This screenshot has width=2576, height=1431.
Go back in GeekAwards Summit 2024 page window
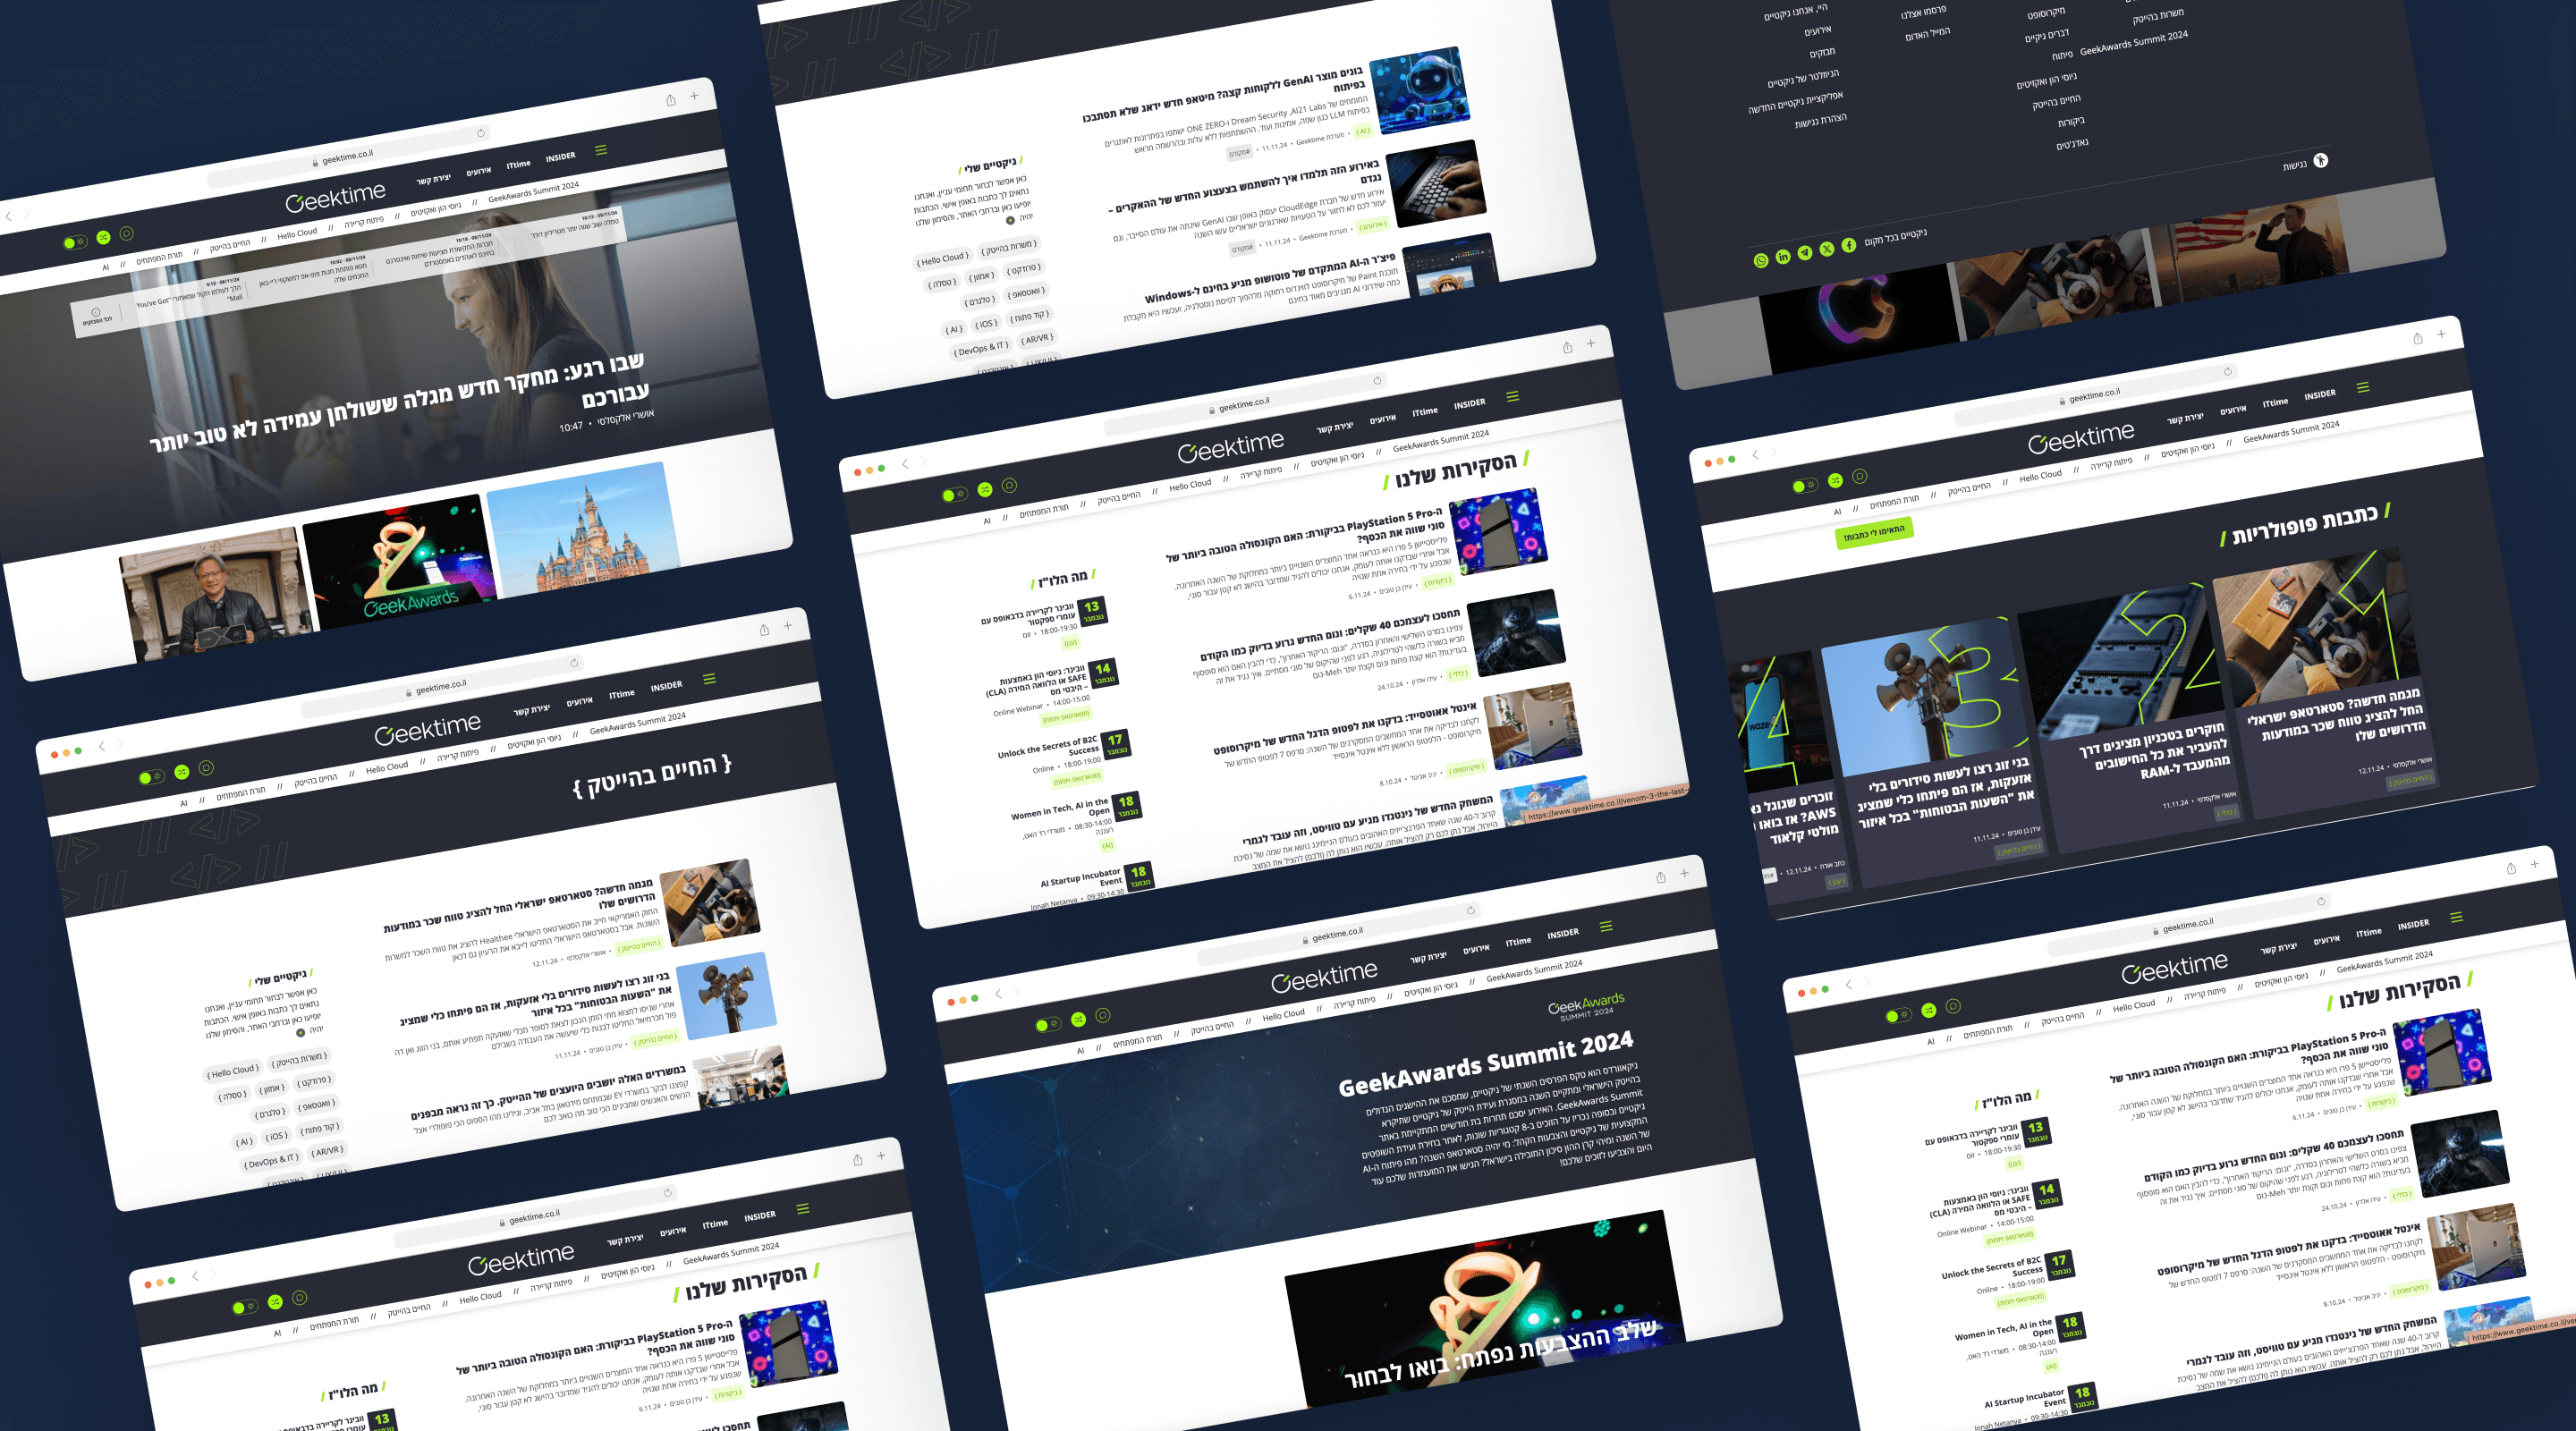click(998, 994)
